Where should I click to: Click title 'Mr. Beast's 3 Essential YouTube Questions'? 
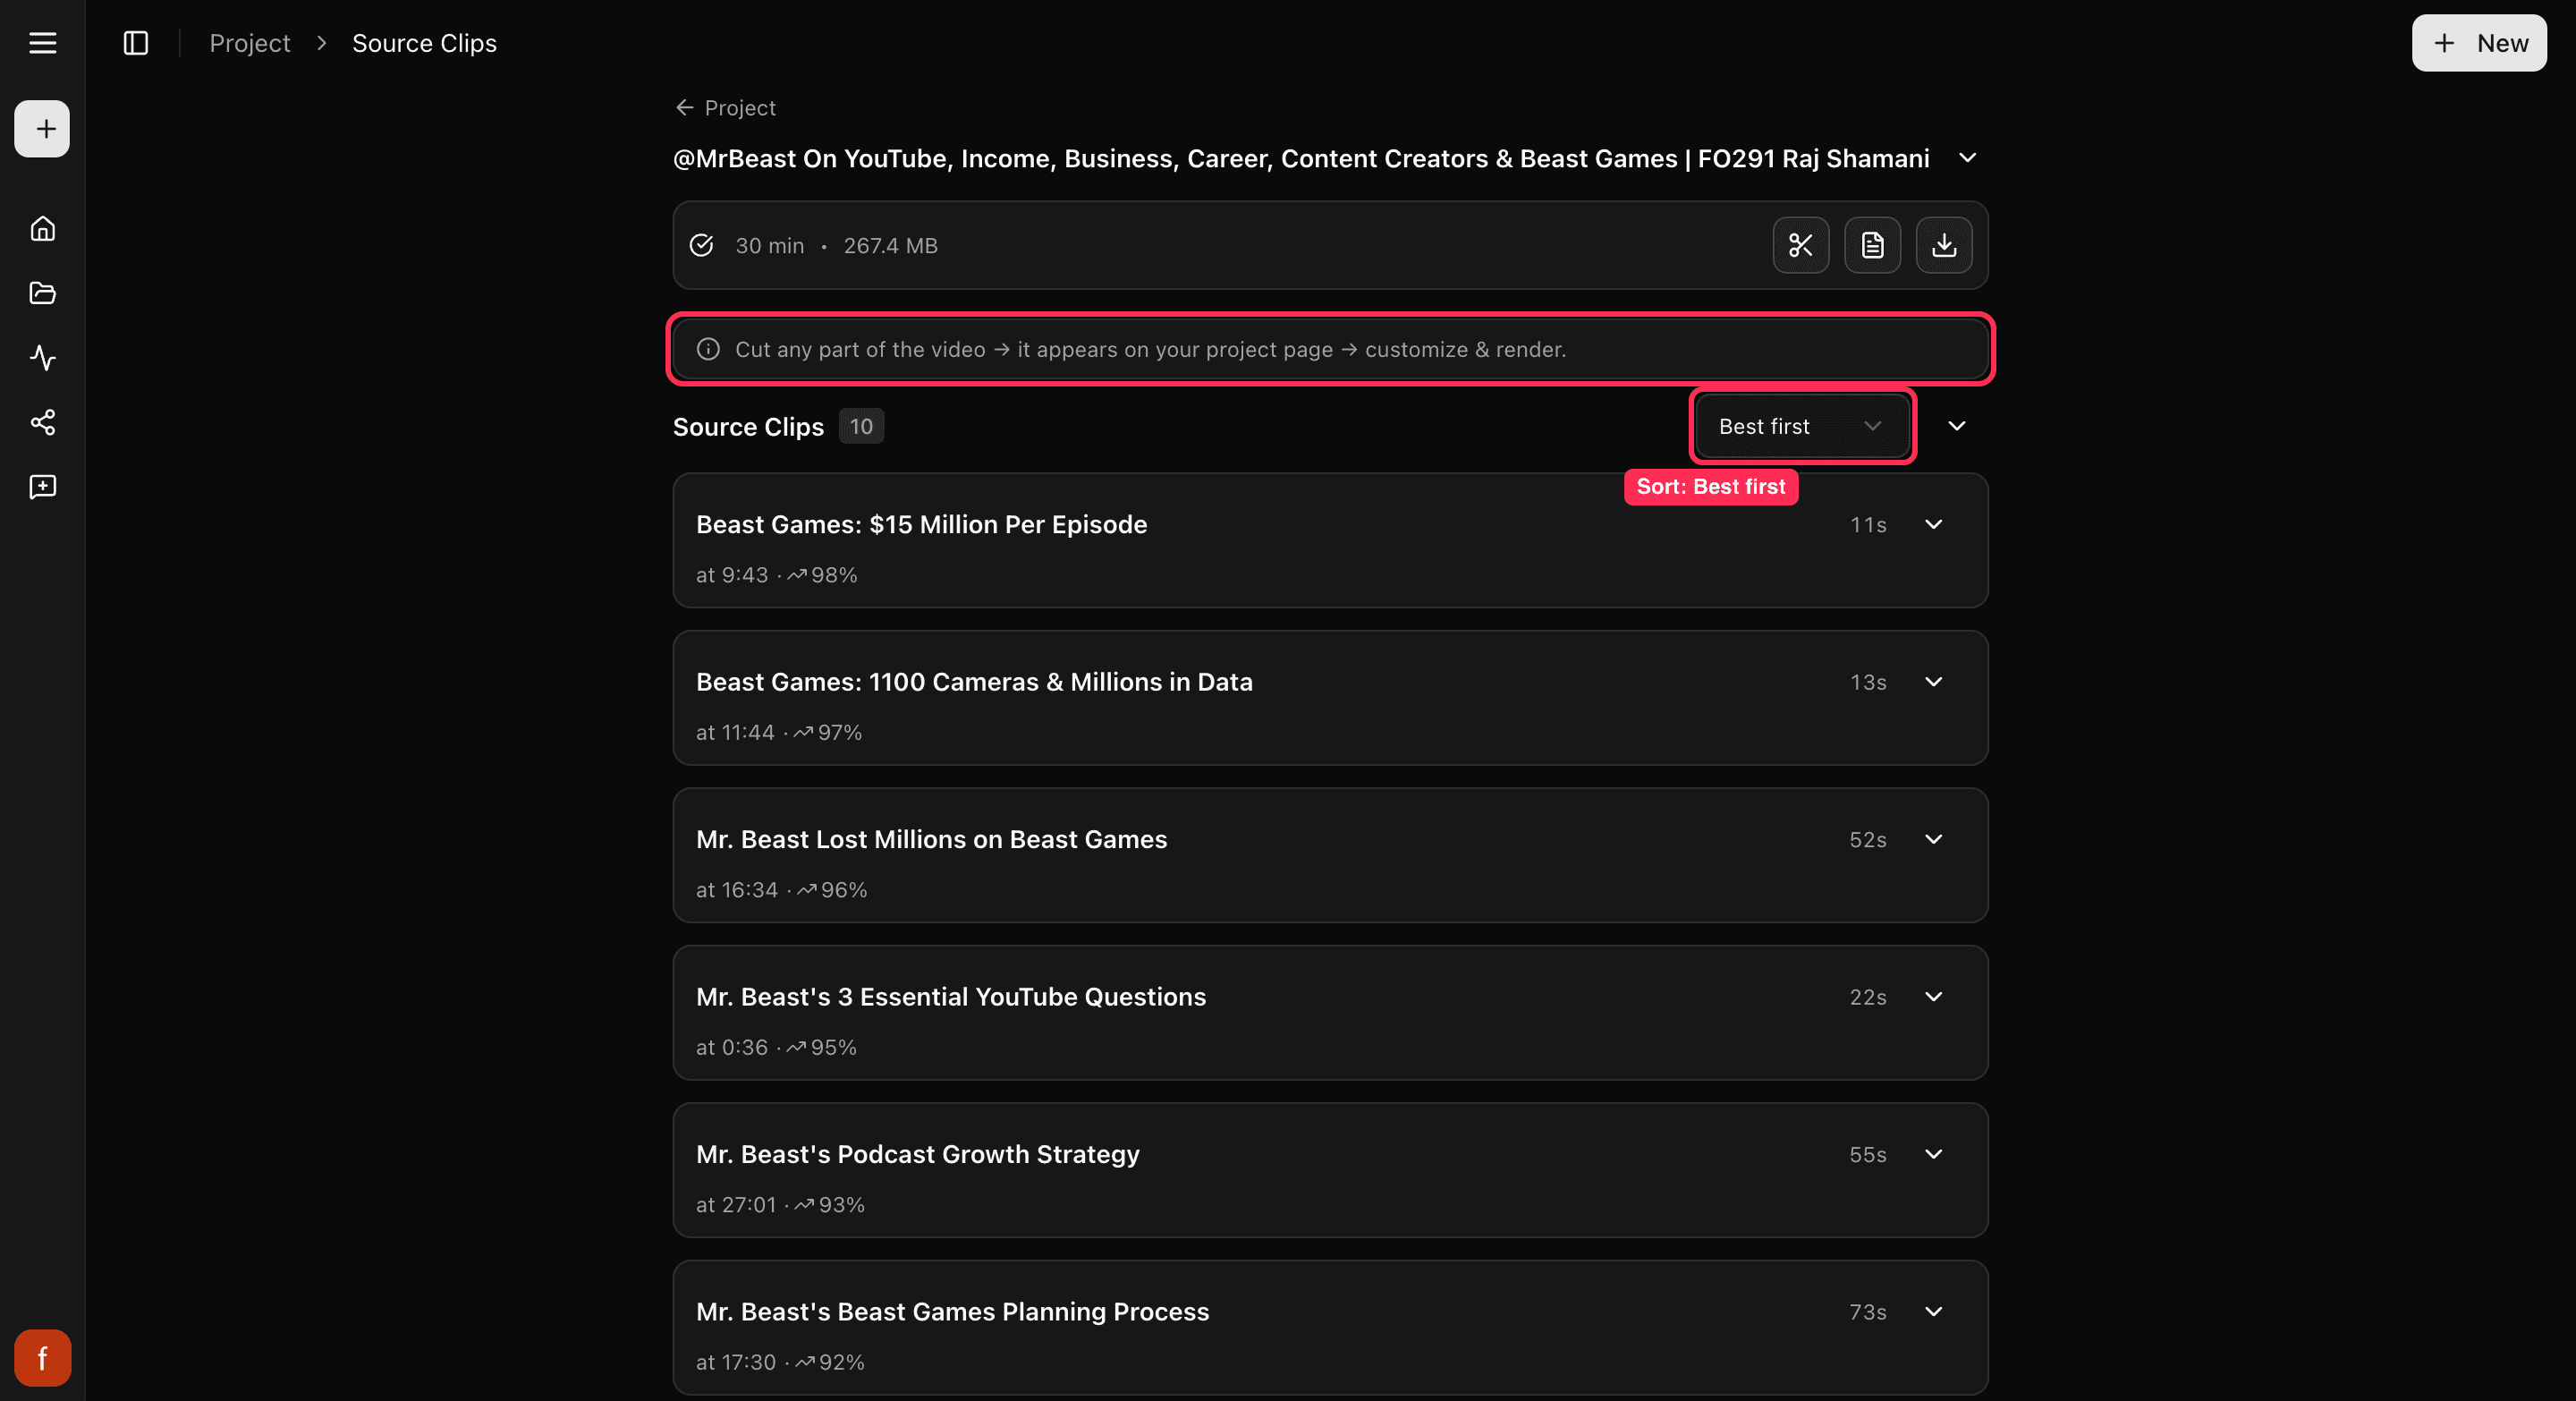[951, 997]
